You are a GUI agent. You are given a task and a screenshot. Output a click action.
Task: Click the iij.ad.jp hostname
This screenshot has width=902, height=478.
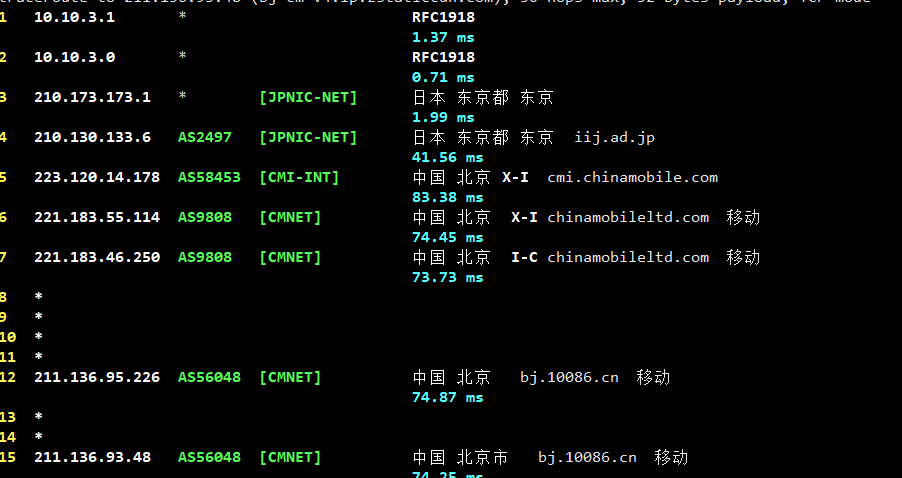click(x=615, y=137)
